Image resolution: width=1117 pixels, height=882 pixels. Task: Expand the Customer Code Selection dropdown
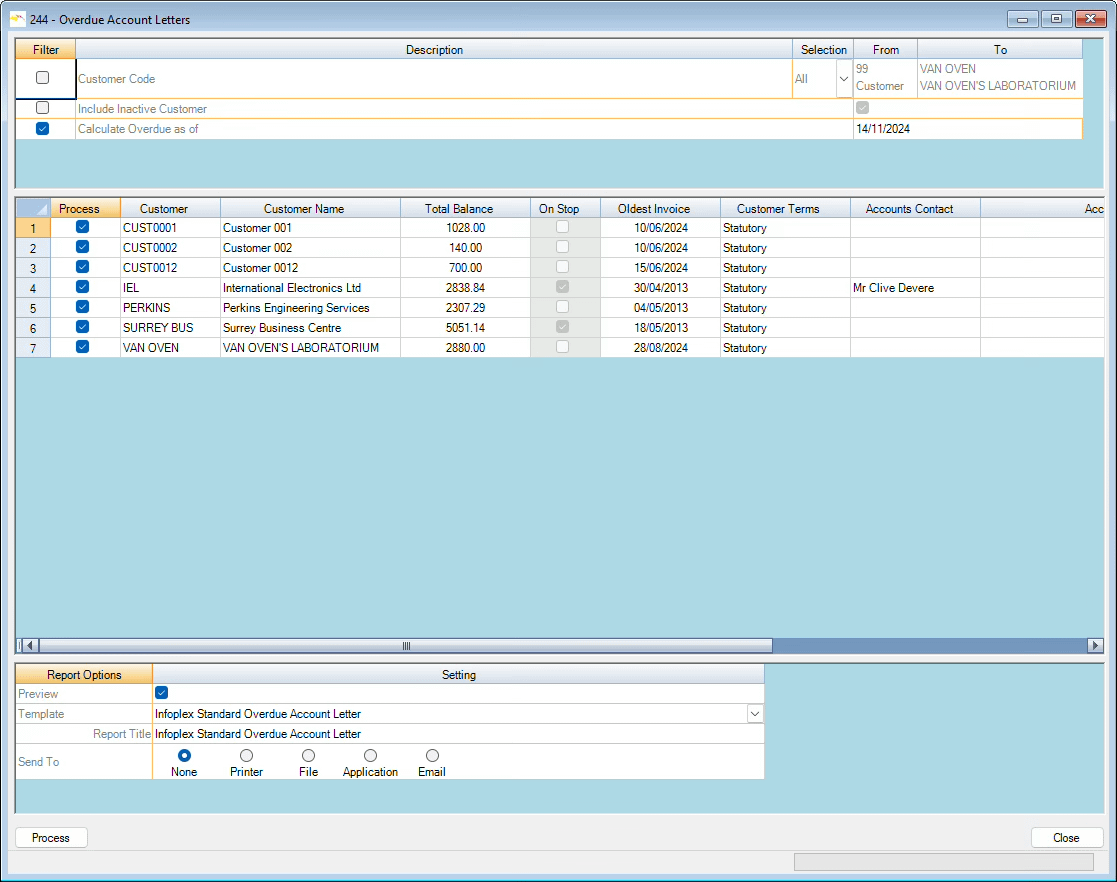pos(843,79)
